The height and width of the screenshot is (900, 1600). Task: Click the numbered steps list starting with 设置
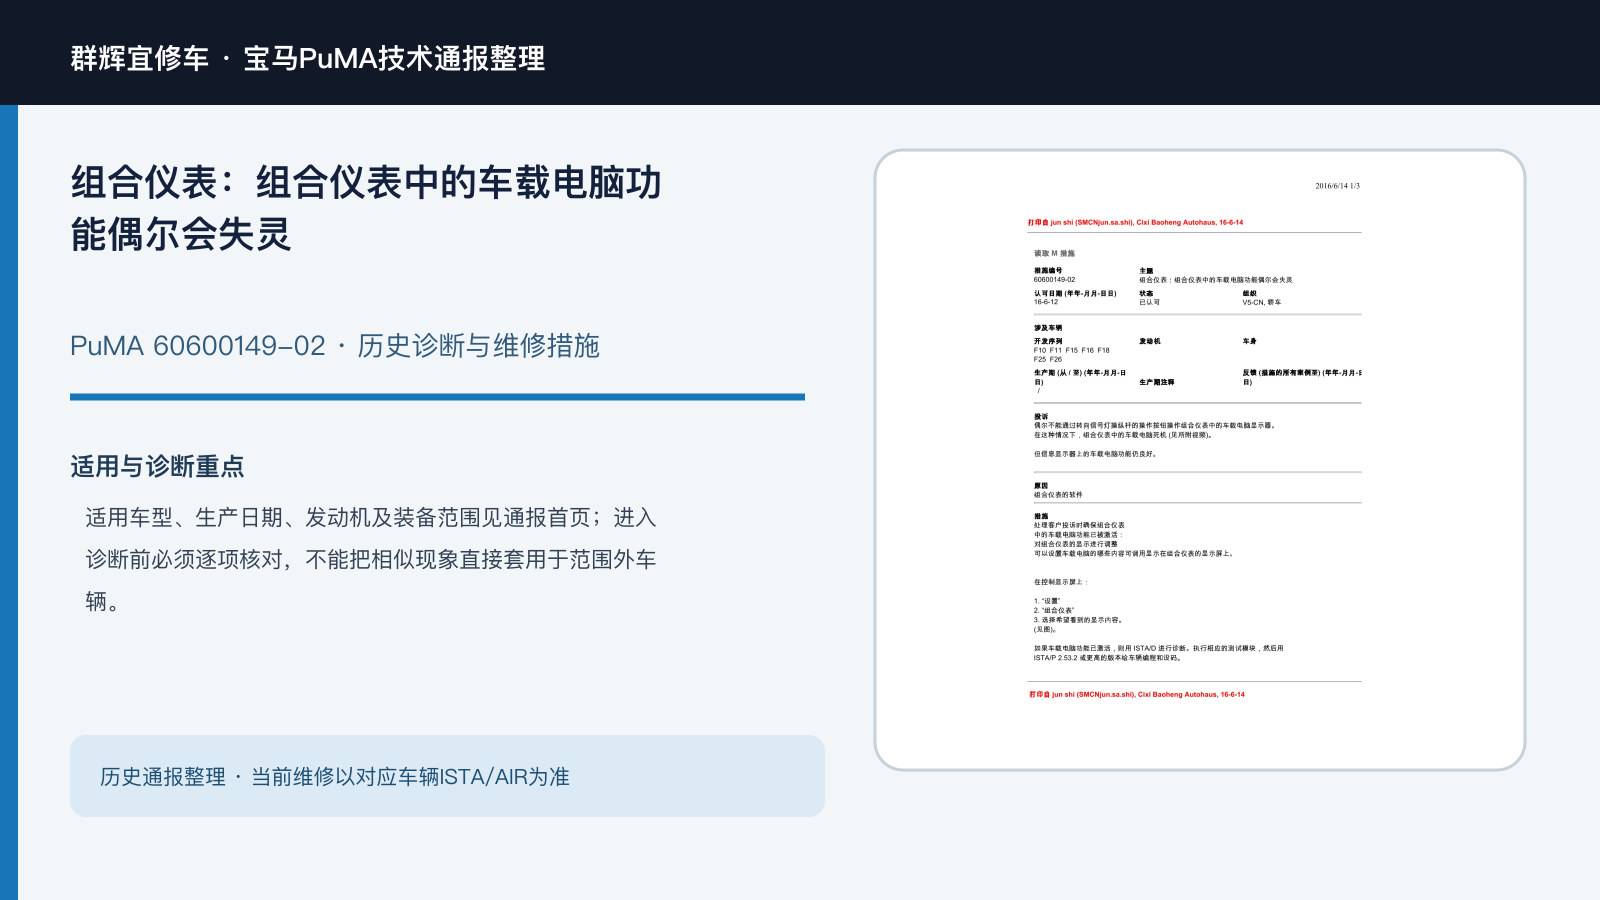click(x=1065, y=615)
